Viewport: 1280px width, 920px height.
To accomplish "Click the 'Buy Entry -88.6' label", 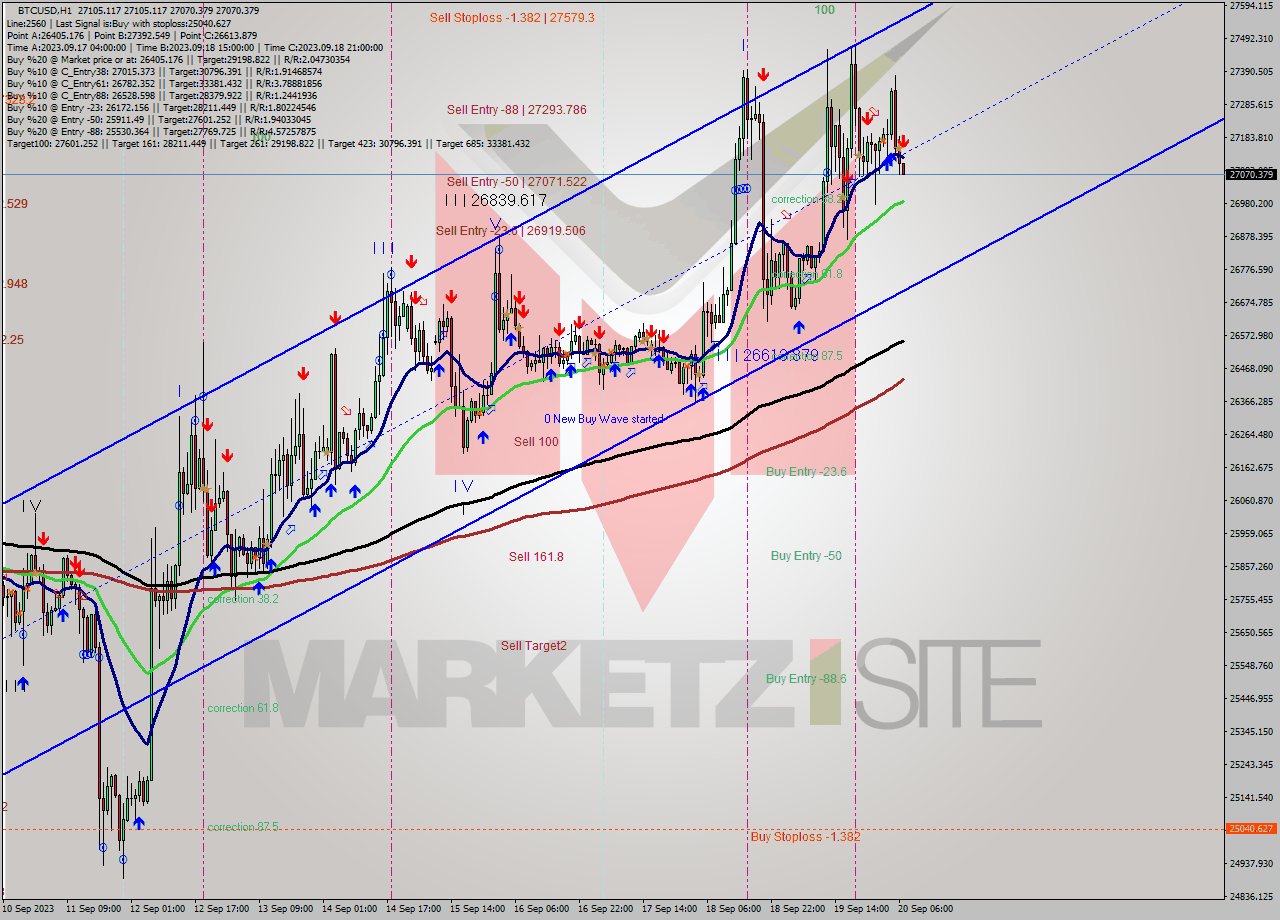I will click(x=806, y=679).
